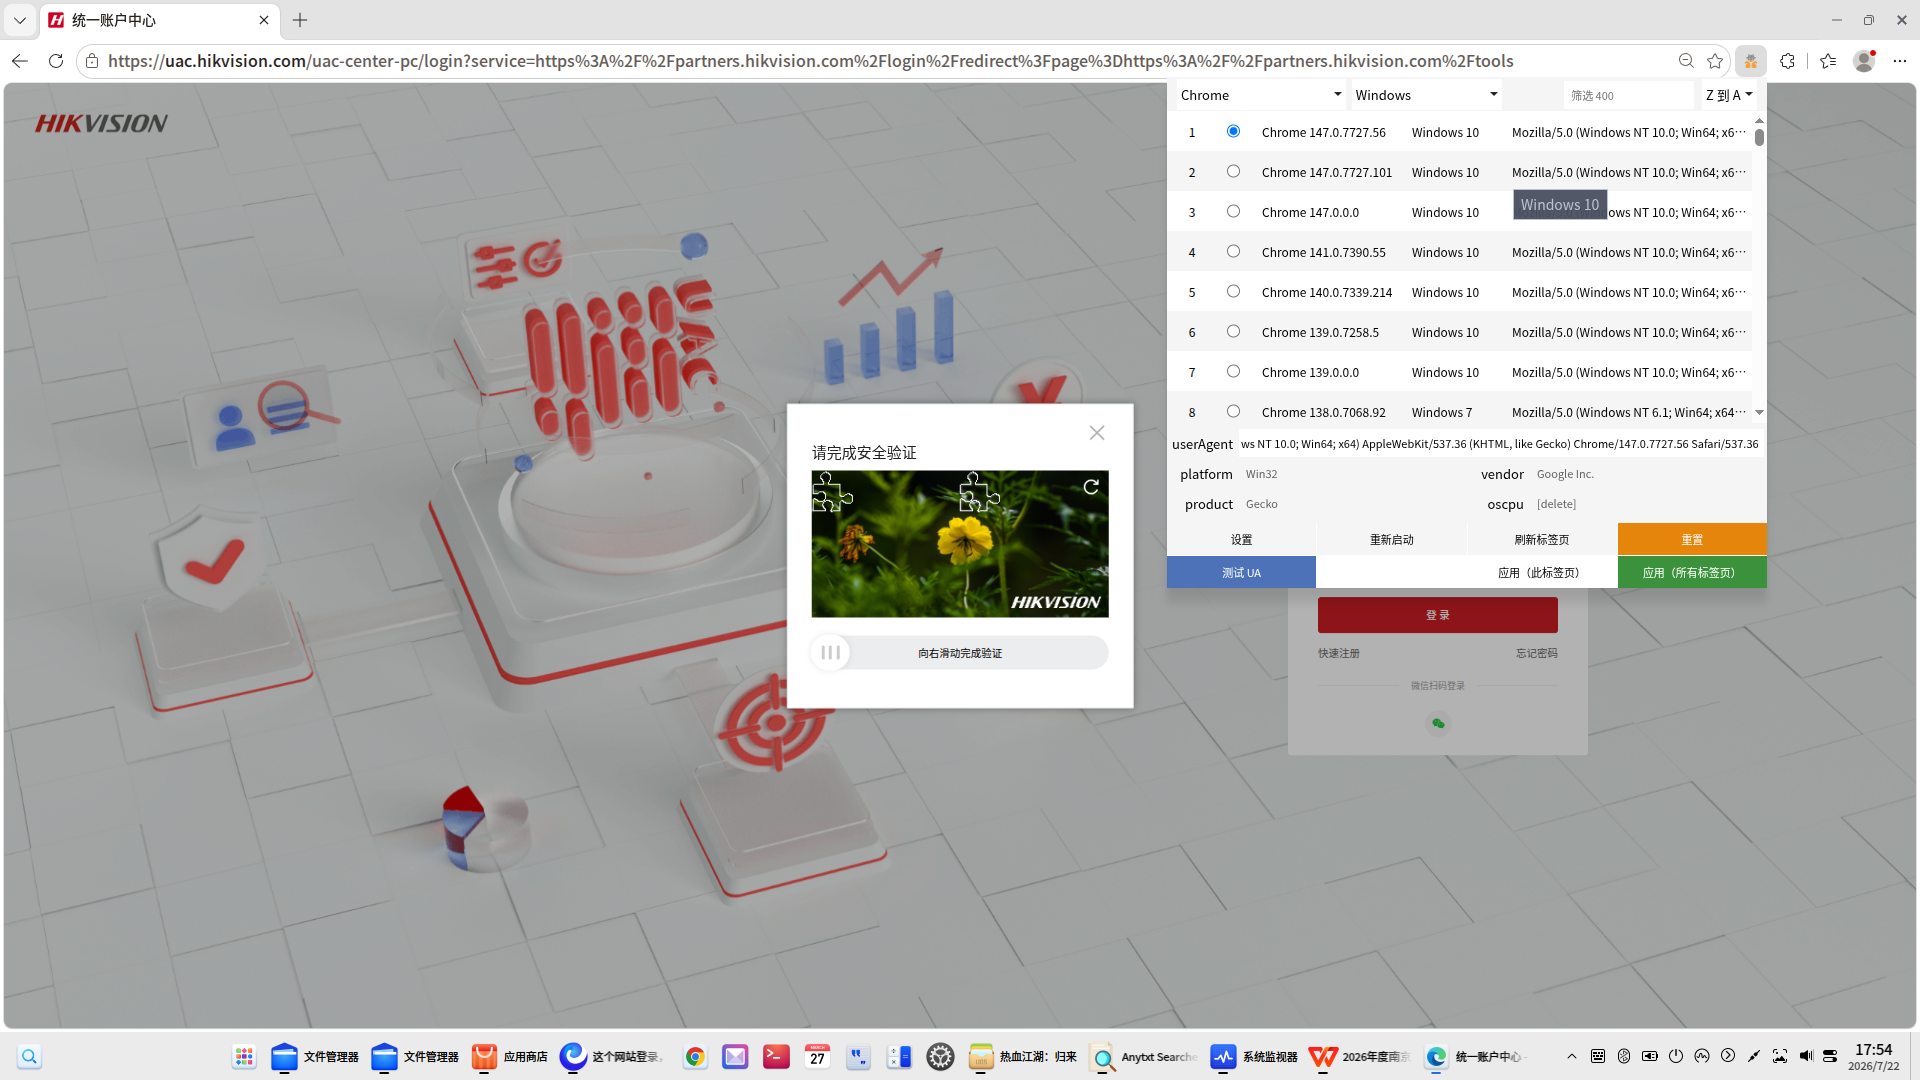
Task: Open the tab search dropdown arrow
Action: (x=19, y=20)
